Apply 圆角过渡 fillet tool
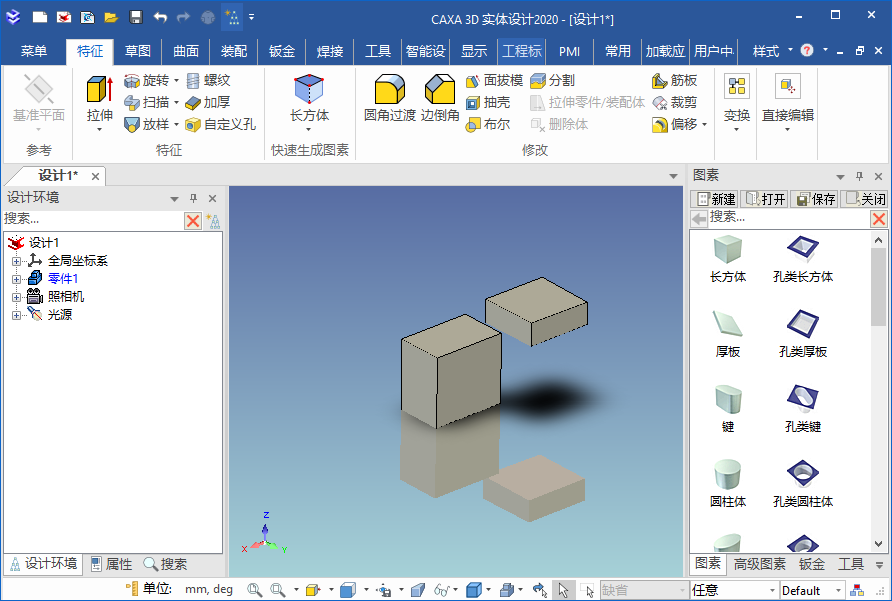Image resolution: width=892 pixels, height=601 pixels. pos(390,98)
